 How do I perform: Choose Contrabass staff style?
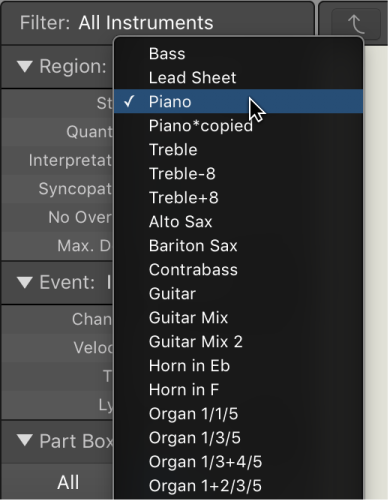coord(238,270)
